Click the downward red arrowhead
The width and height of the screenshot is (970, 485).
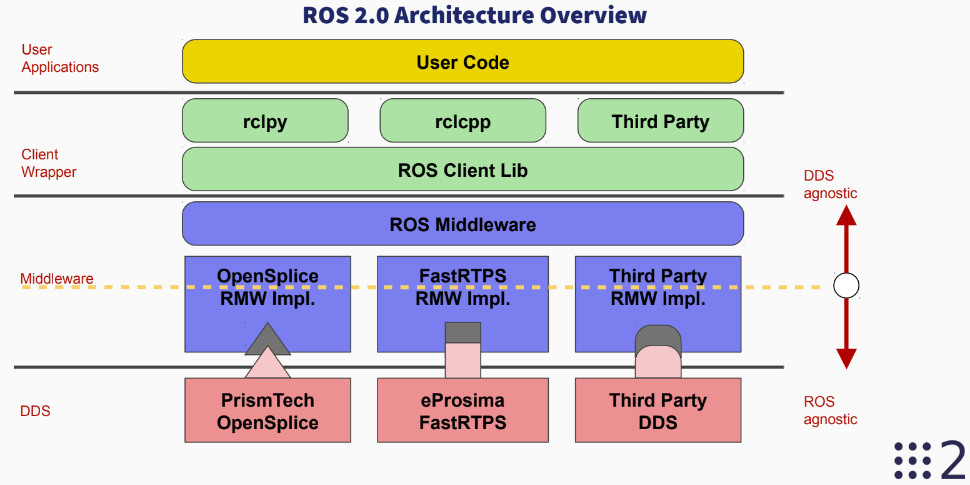click(846, 359)
